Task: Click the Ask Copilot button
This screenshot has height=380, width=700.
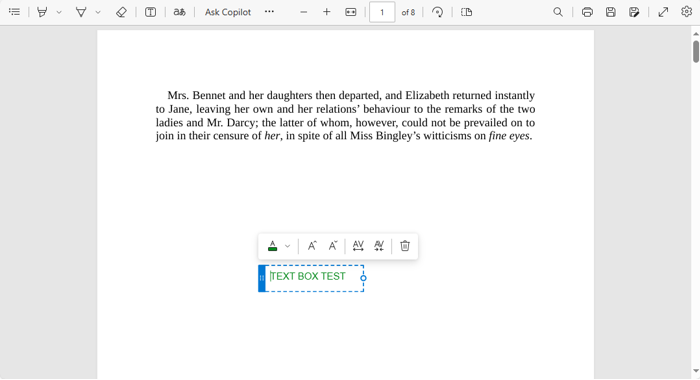Action: pos(228,12)
